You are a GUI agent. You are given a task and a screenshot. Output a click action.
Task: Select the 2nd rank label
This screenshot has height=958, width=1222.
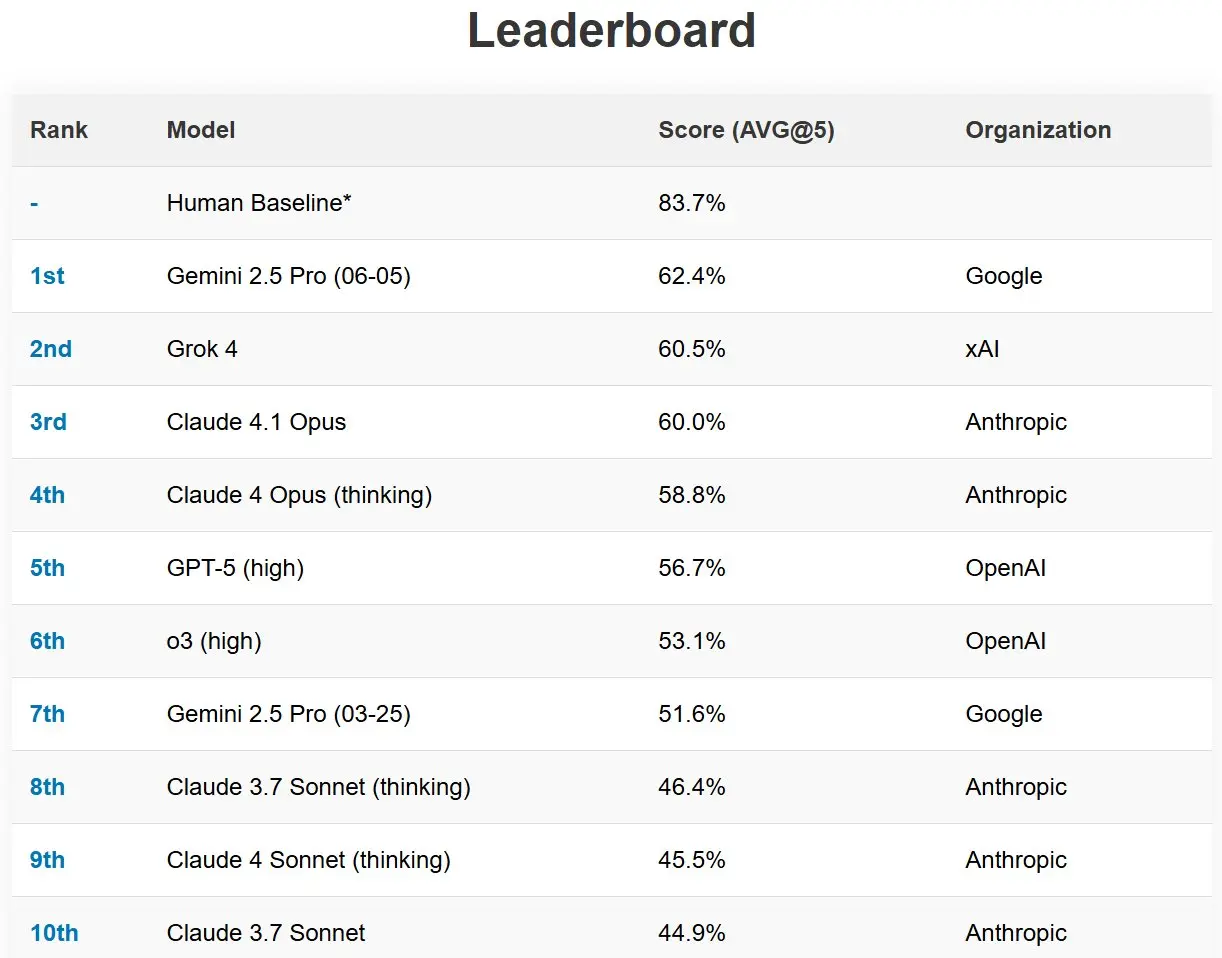(x=51, y=349)
